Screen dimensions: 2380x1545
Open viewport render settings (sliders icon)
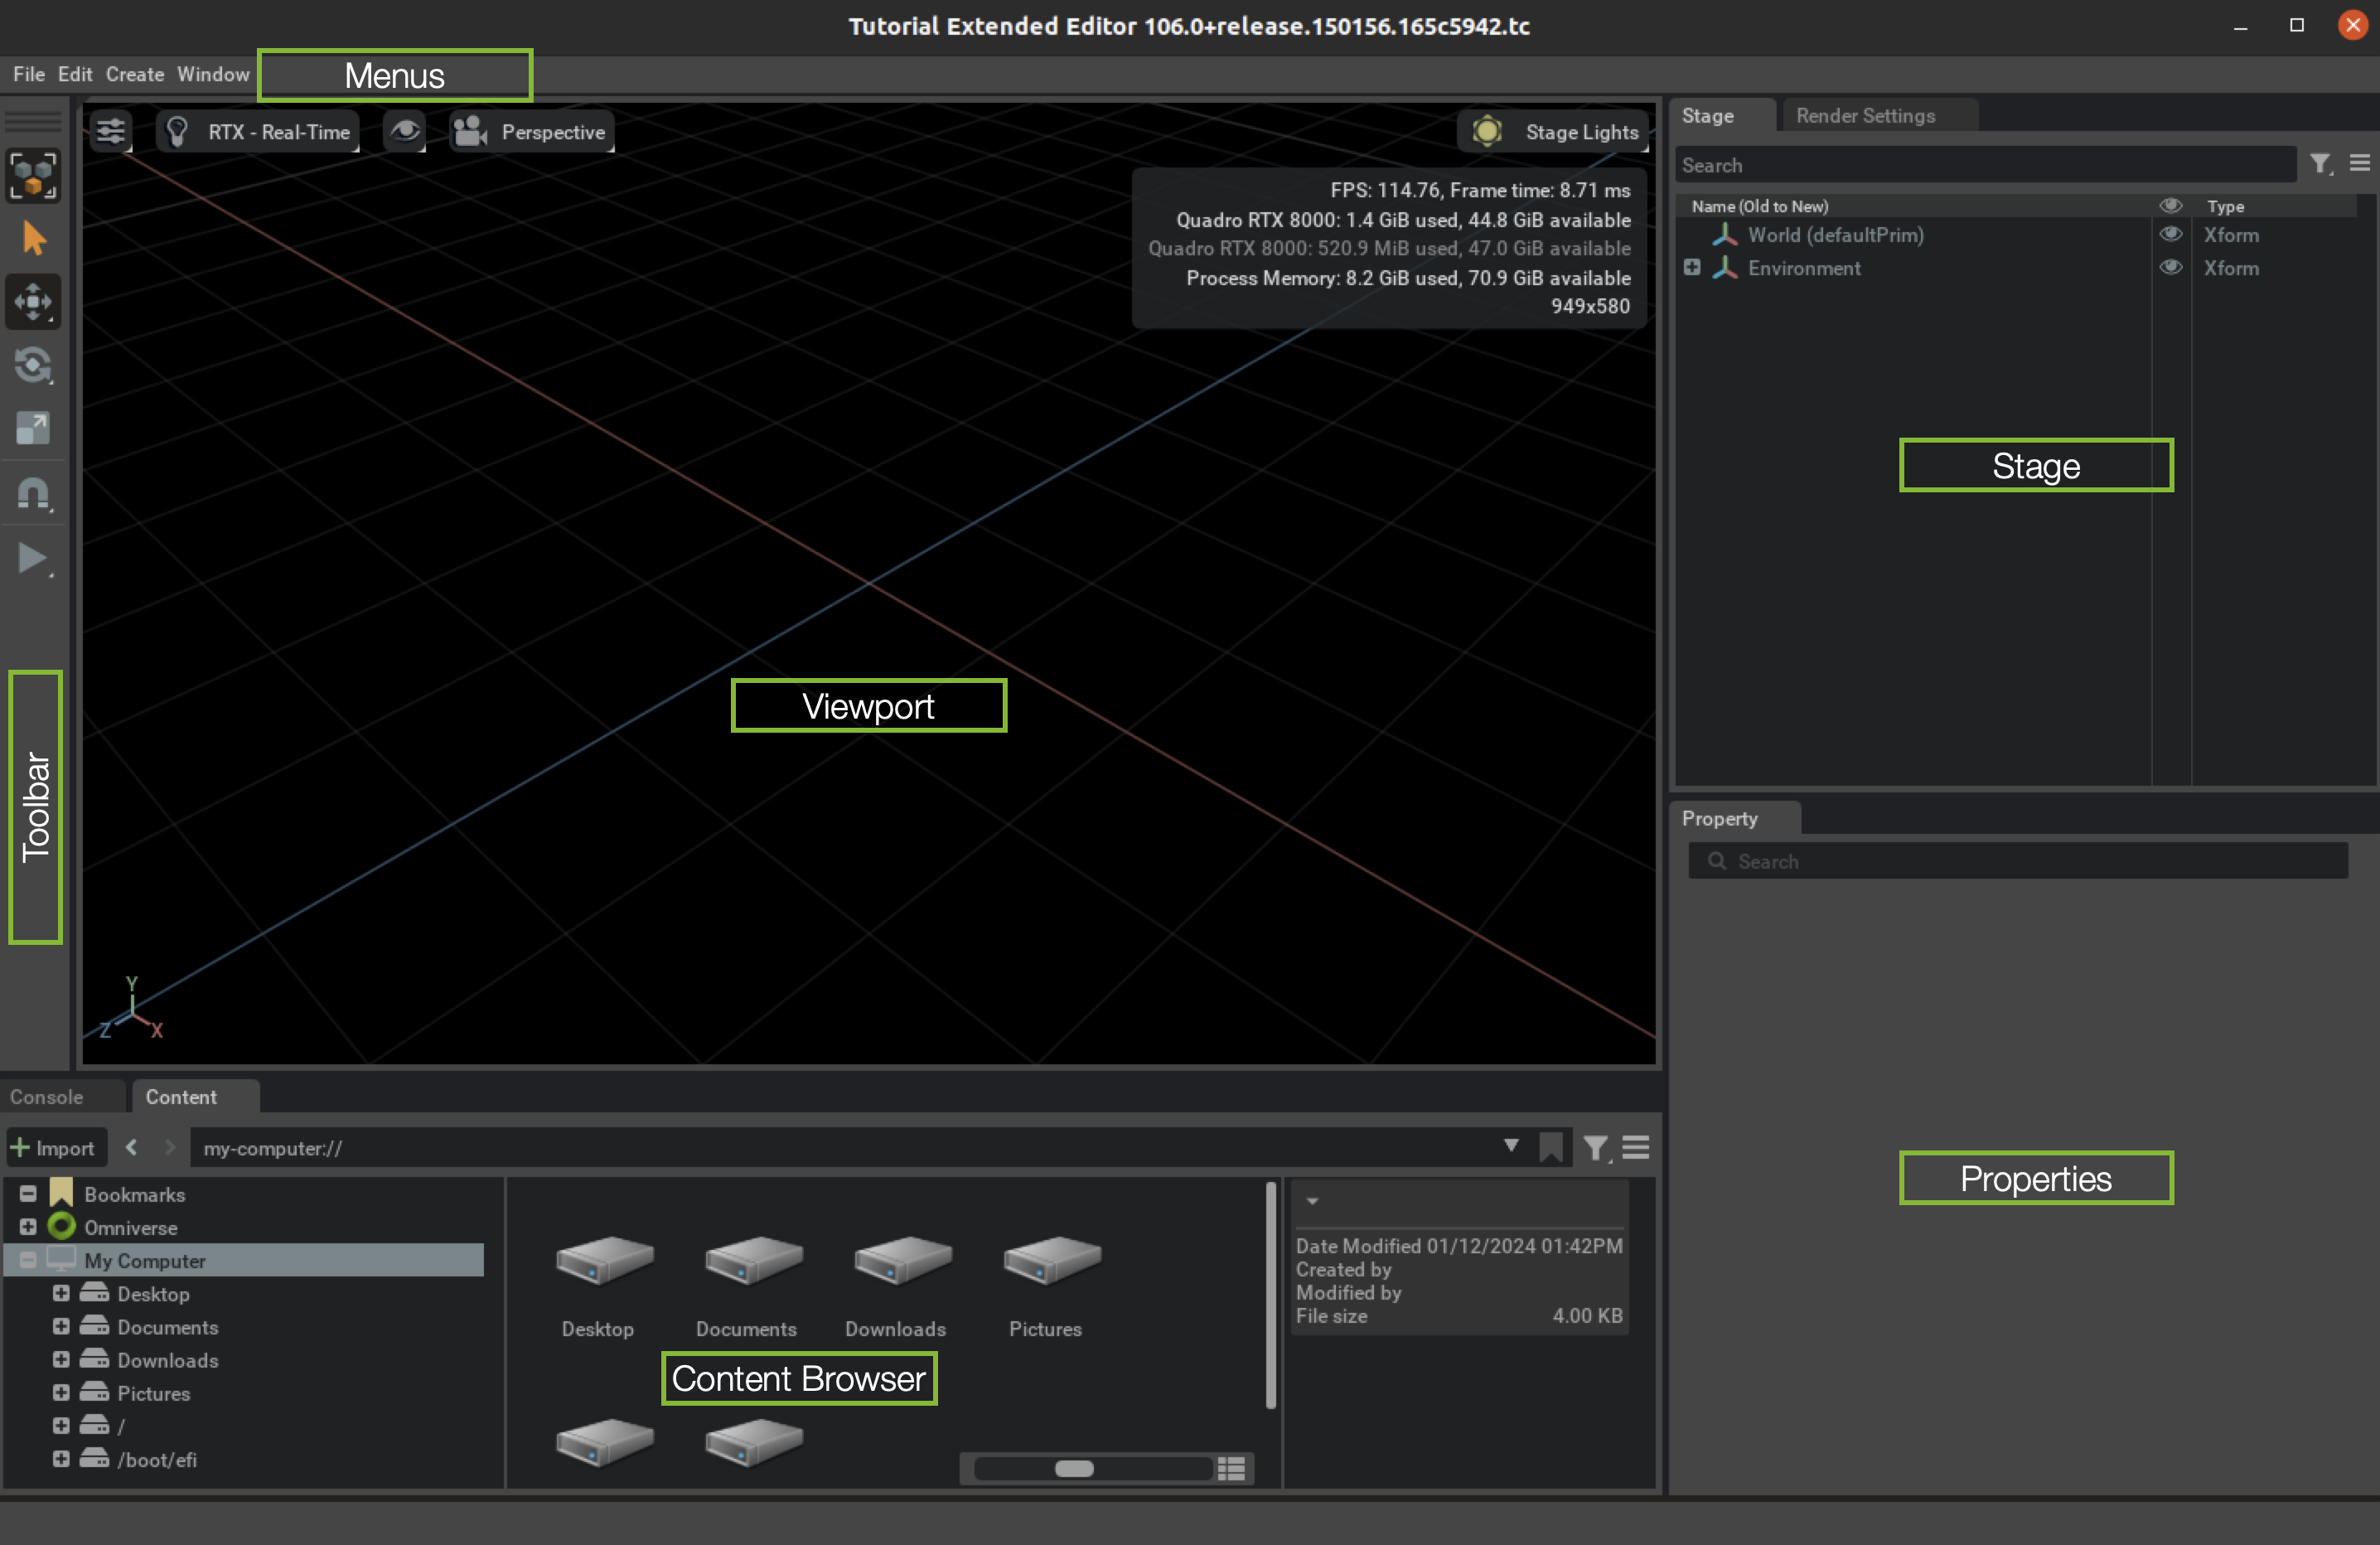(110, 130)
